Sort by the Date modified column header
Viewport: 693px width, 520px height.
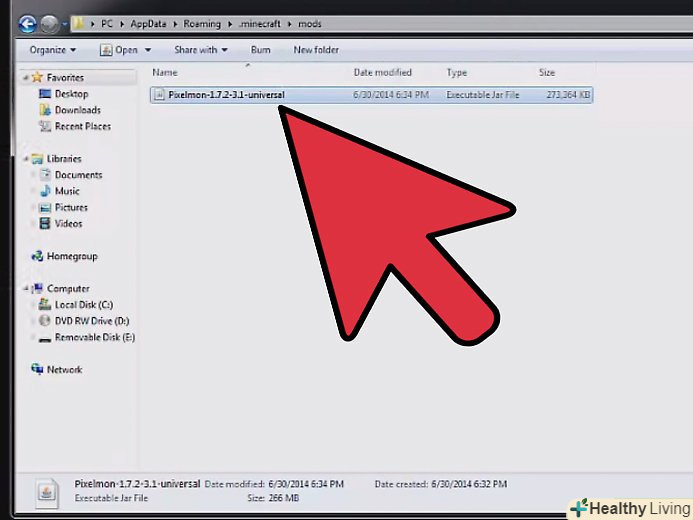click(382, 72)
